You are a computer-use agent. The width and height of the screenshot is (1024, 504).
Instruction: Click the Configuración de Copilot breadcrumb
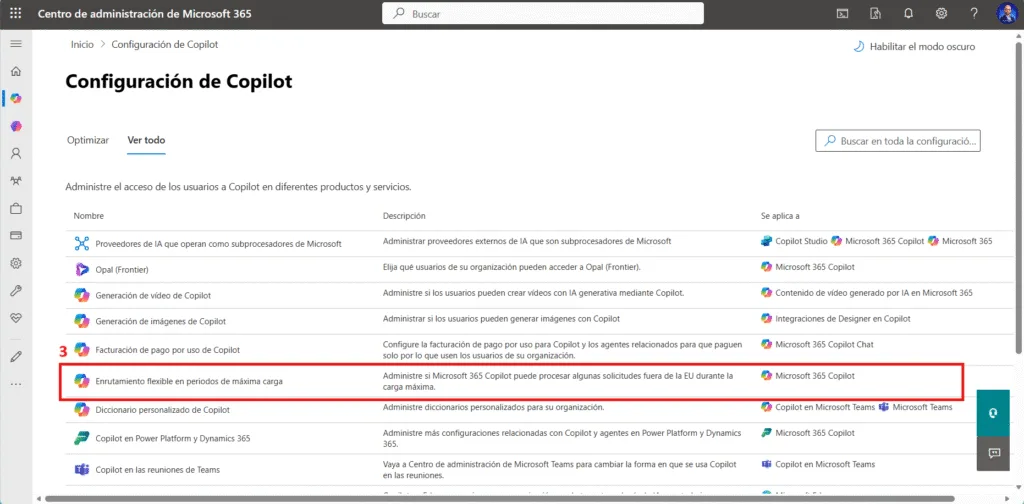point(165,44)
